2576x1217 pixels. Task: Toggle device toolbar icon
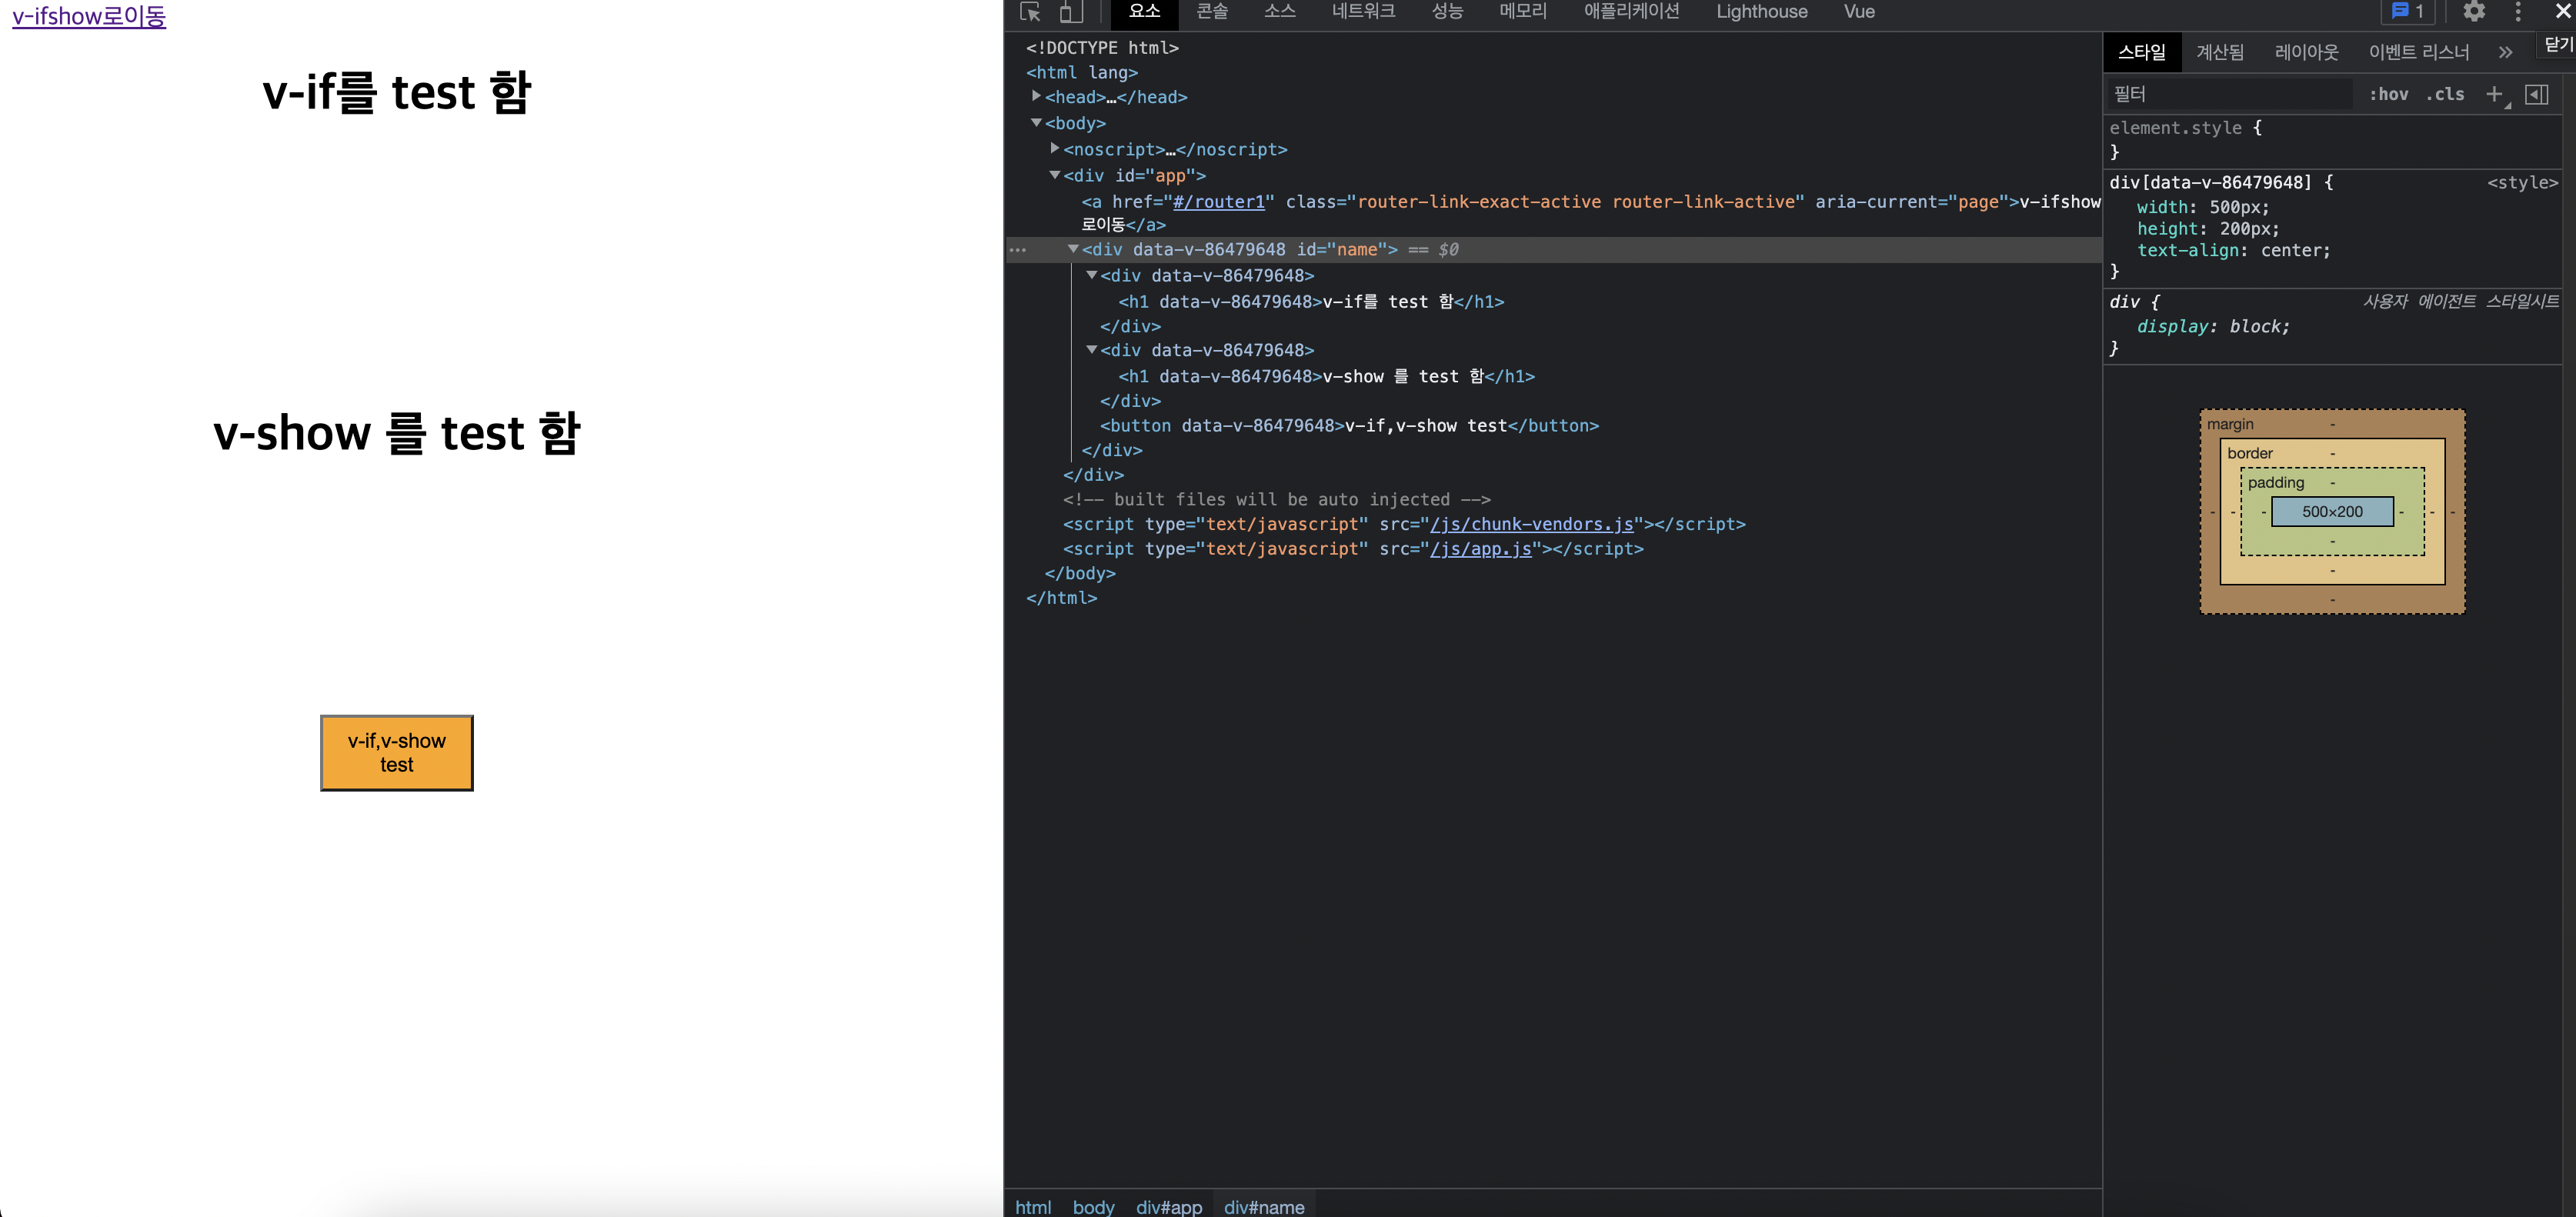1070,12
